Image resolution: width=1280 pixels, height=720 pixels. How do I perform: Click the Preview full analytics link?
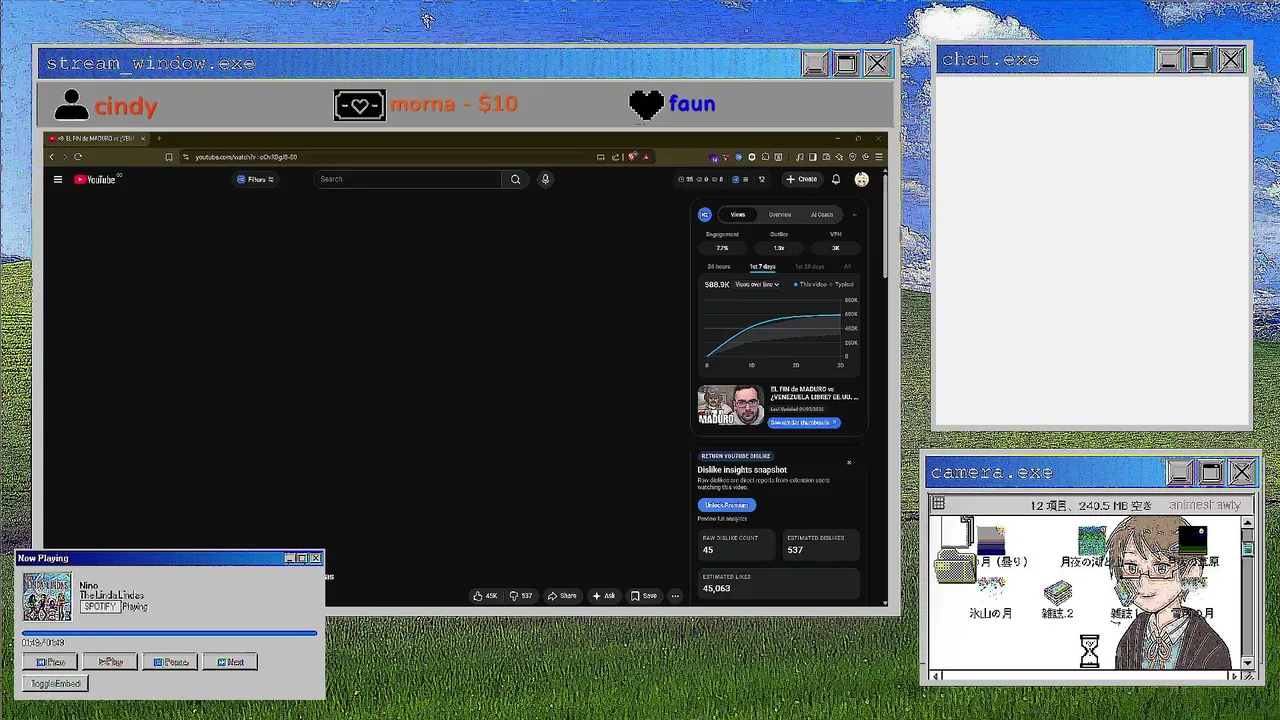(722, 518)
